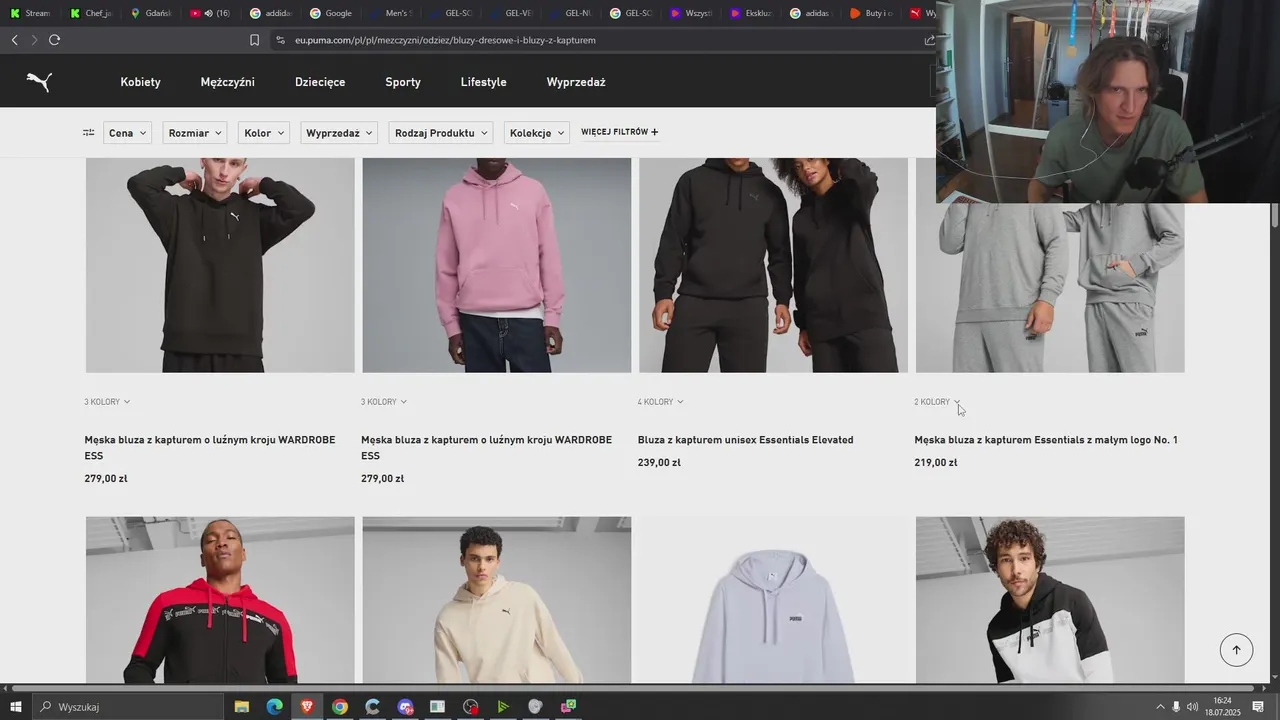Image resolution: width=1280 pixels, height=720 pixels.
Task: Open the Kolekcje filter dropdown
Action: click(537, 133)
